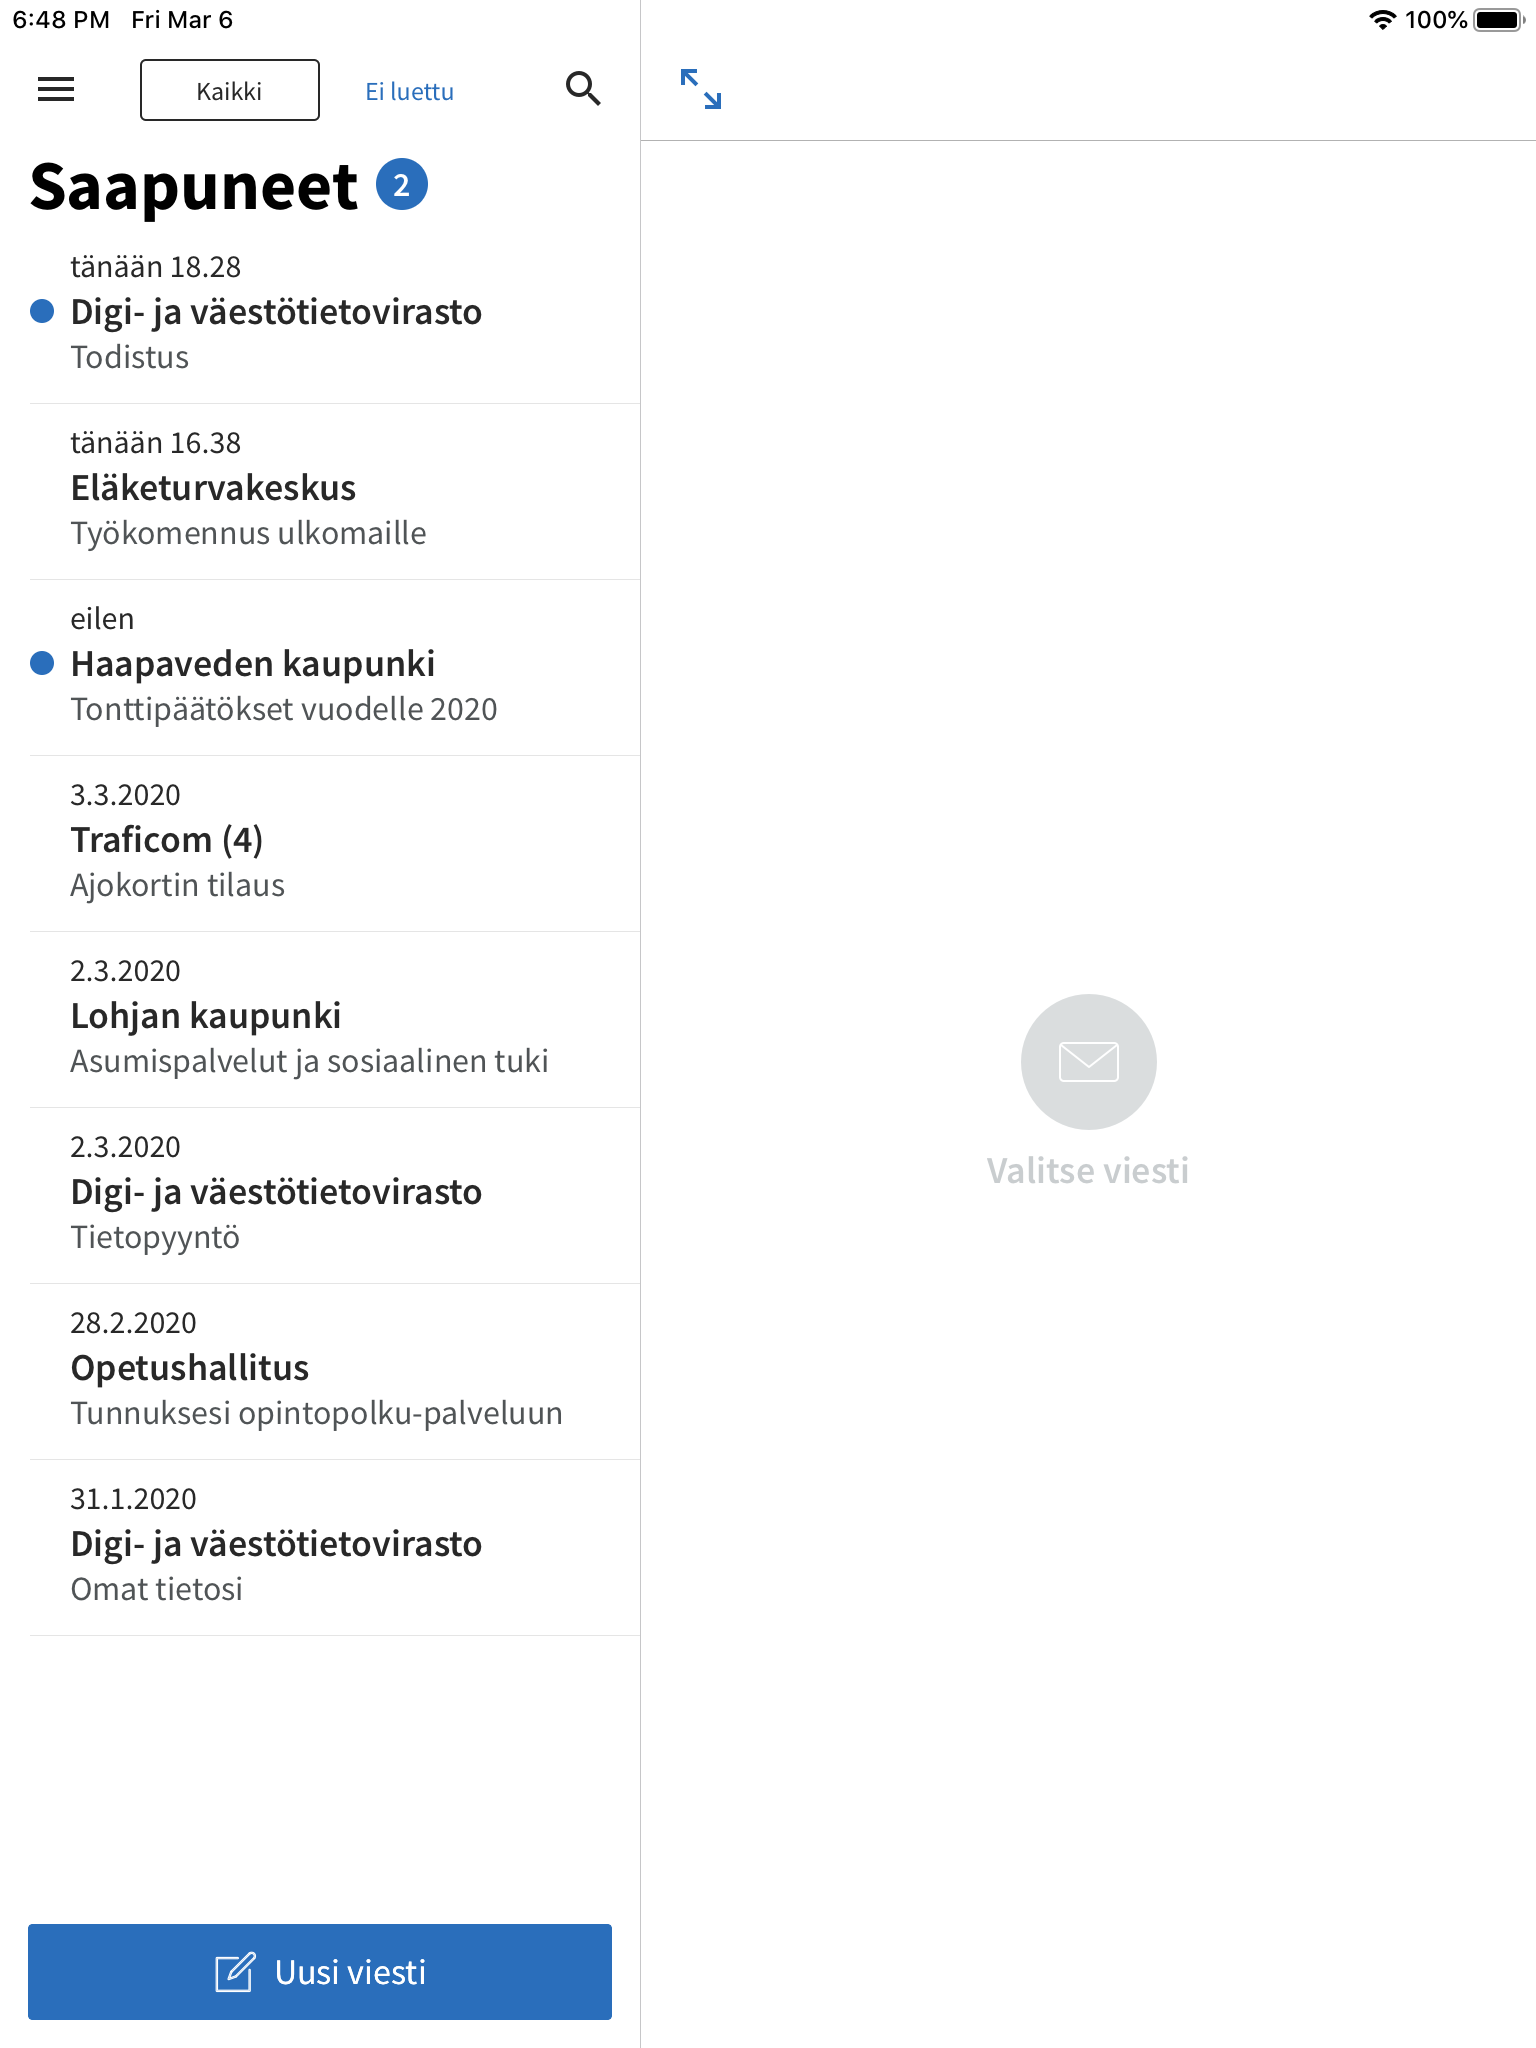Viewport: 1536px width, 2048px height.
Task: Tap the Saapuneet inbox heading
Action: tap(194, 187)
